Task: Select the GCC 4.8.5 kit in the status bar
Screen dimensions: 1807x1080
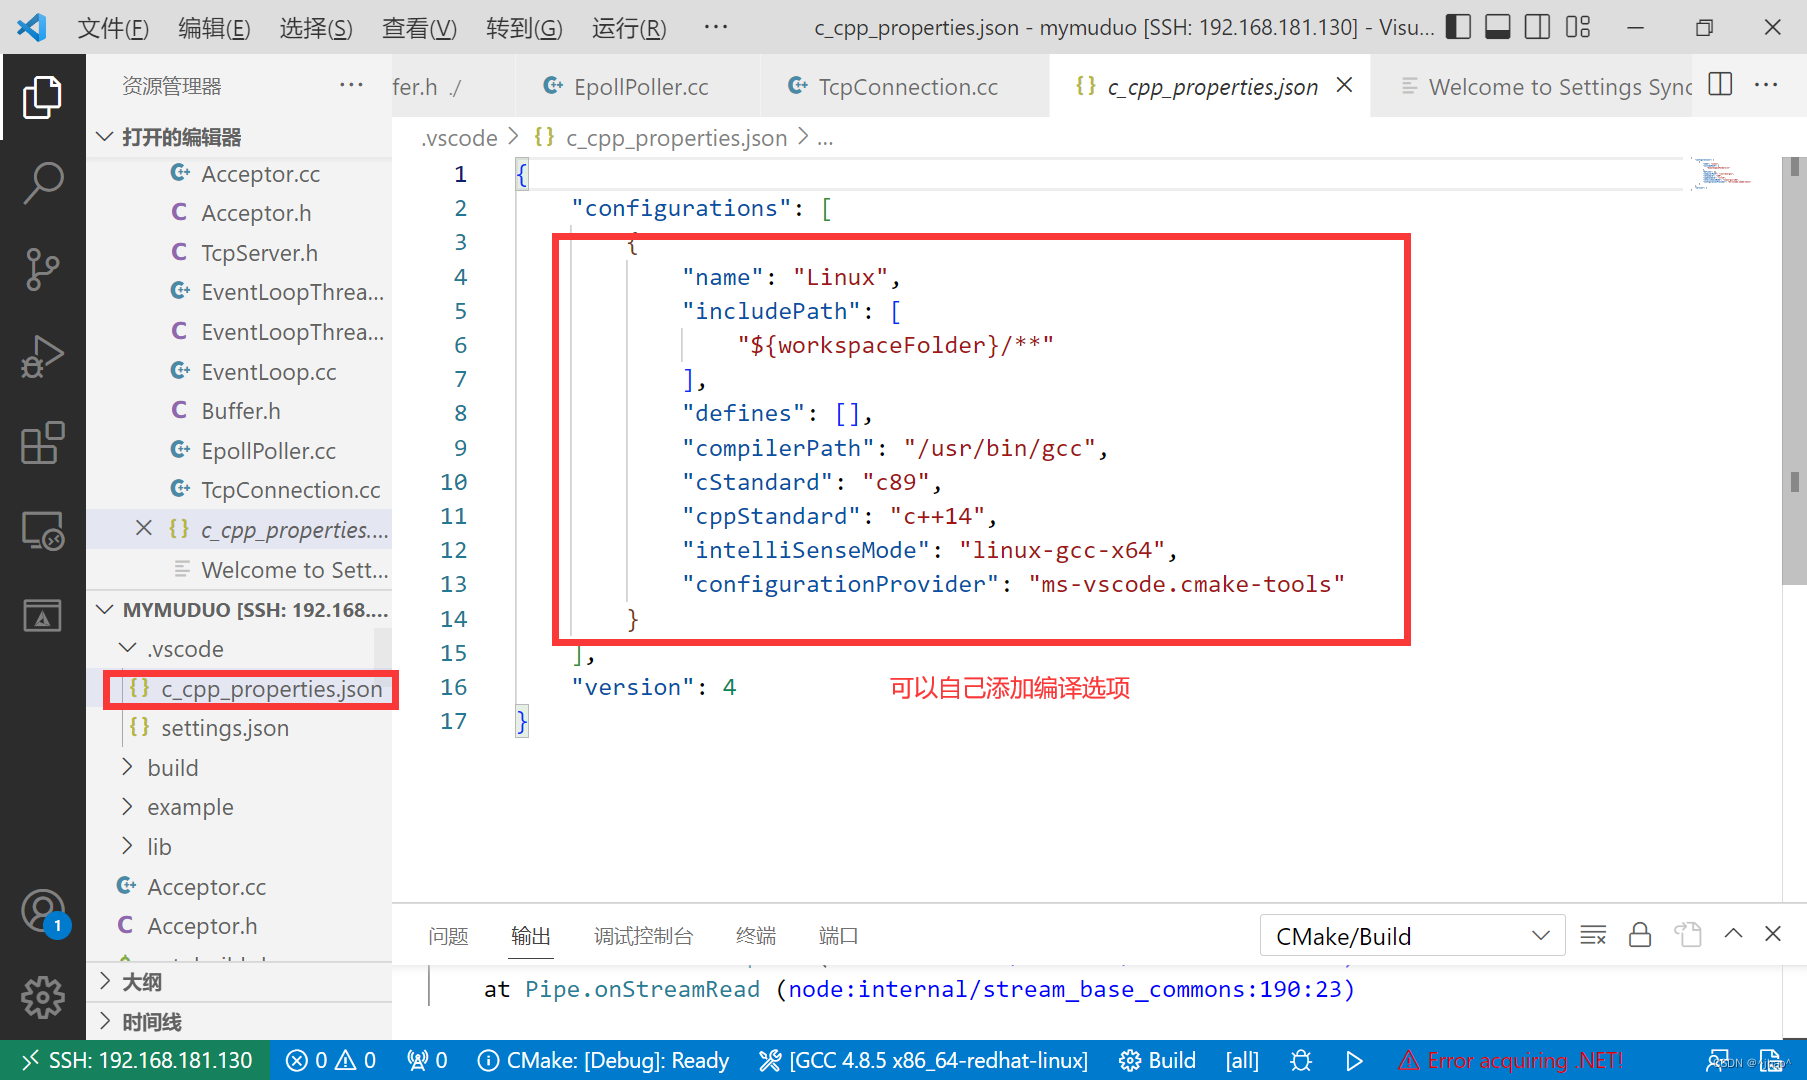Action: (x=923, y=1060)
